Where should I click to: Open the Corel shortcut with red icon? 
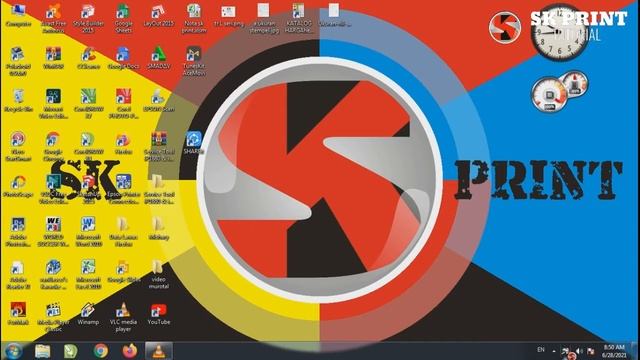(x=123, y=104)
